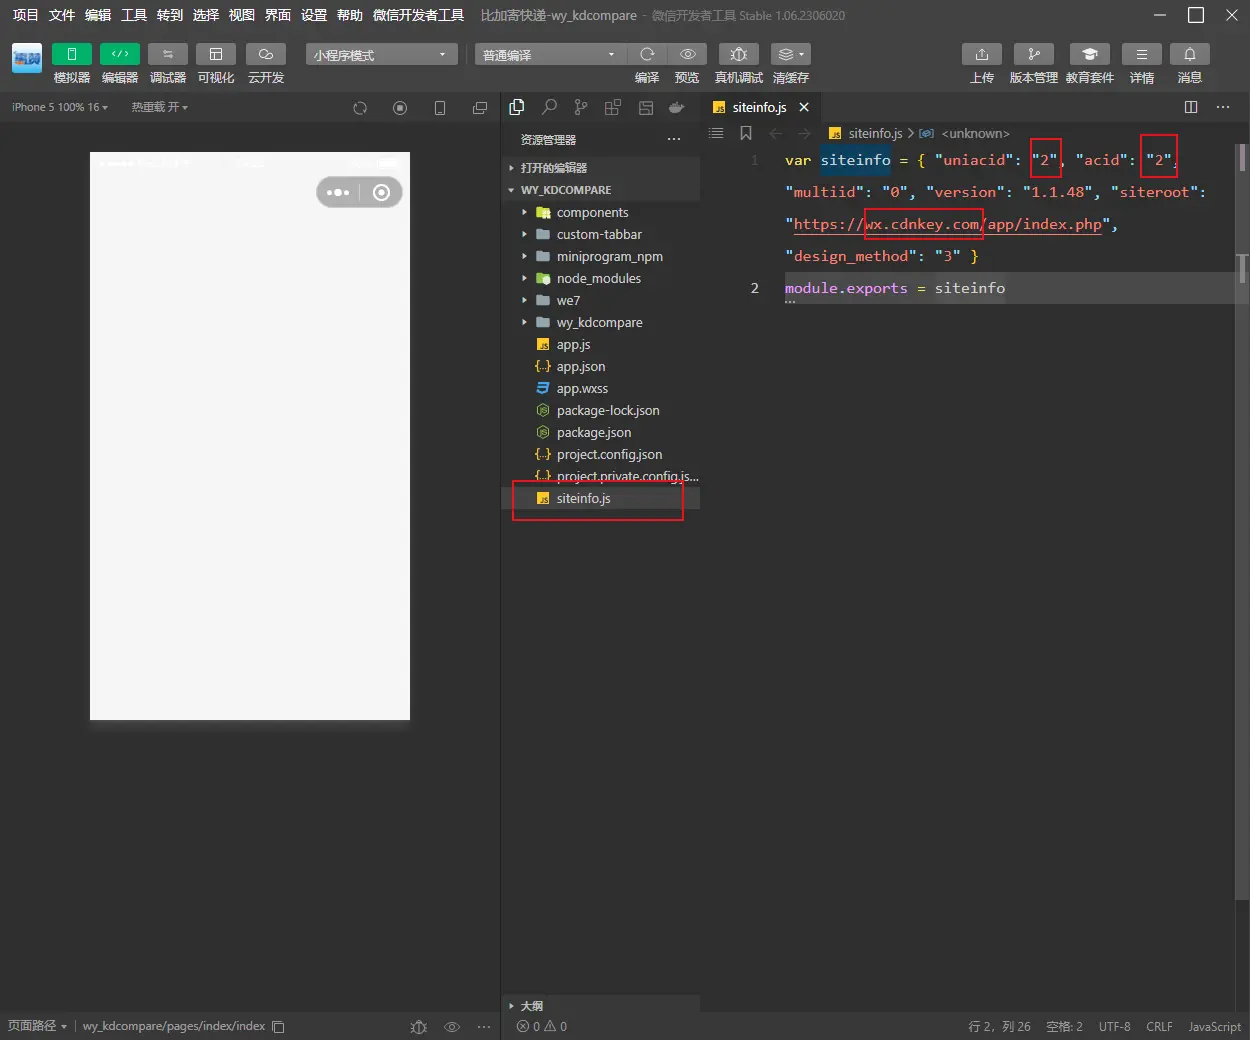The height and width of the screenshot is (1040, 1250).
Task: Click the 清缓存 clear cache icon
Action: [x=791, y=54]
